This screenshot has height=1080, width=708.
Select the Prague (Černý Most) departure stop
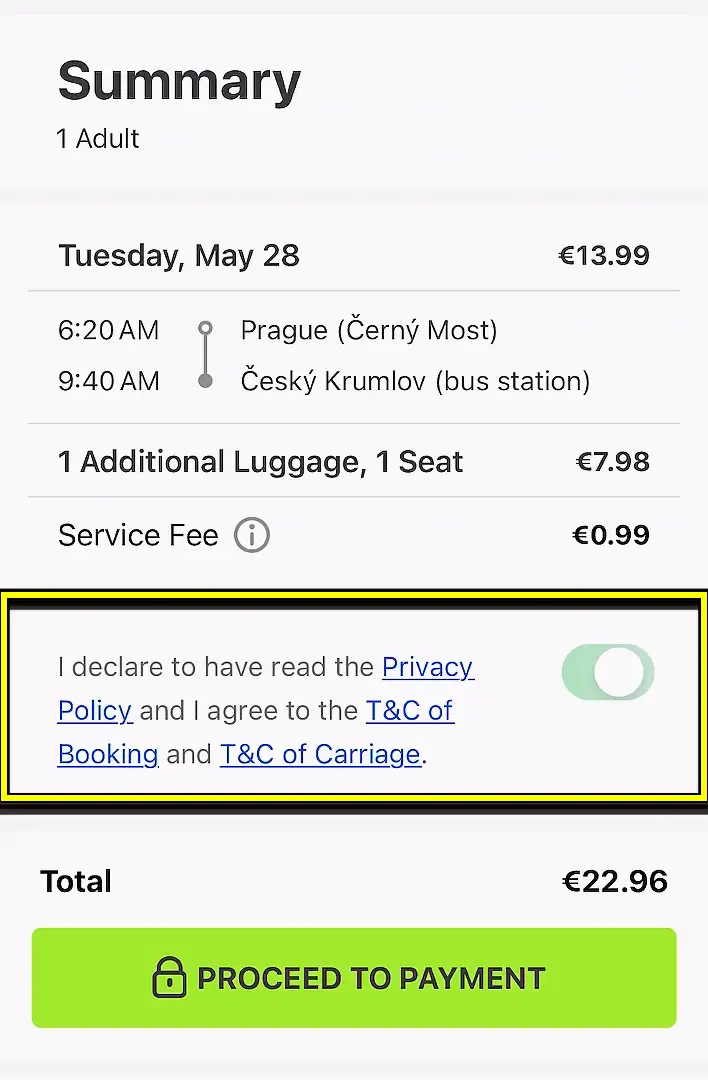(369, 330)
